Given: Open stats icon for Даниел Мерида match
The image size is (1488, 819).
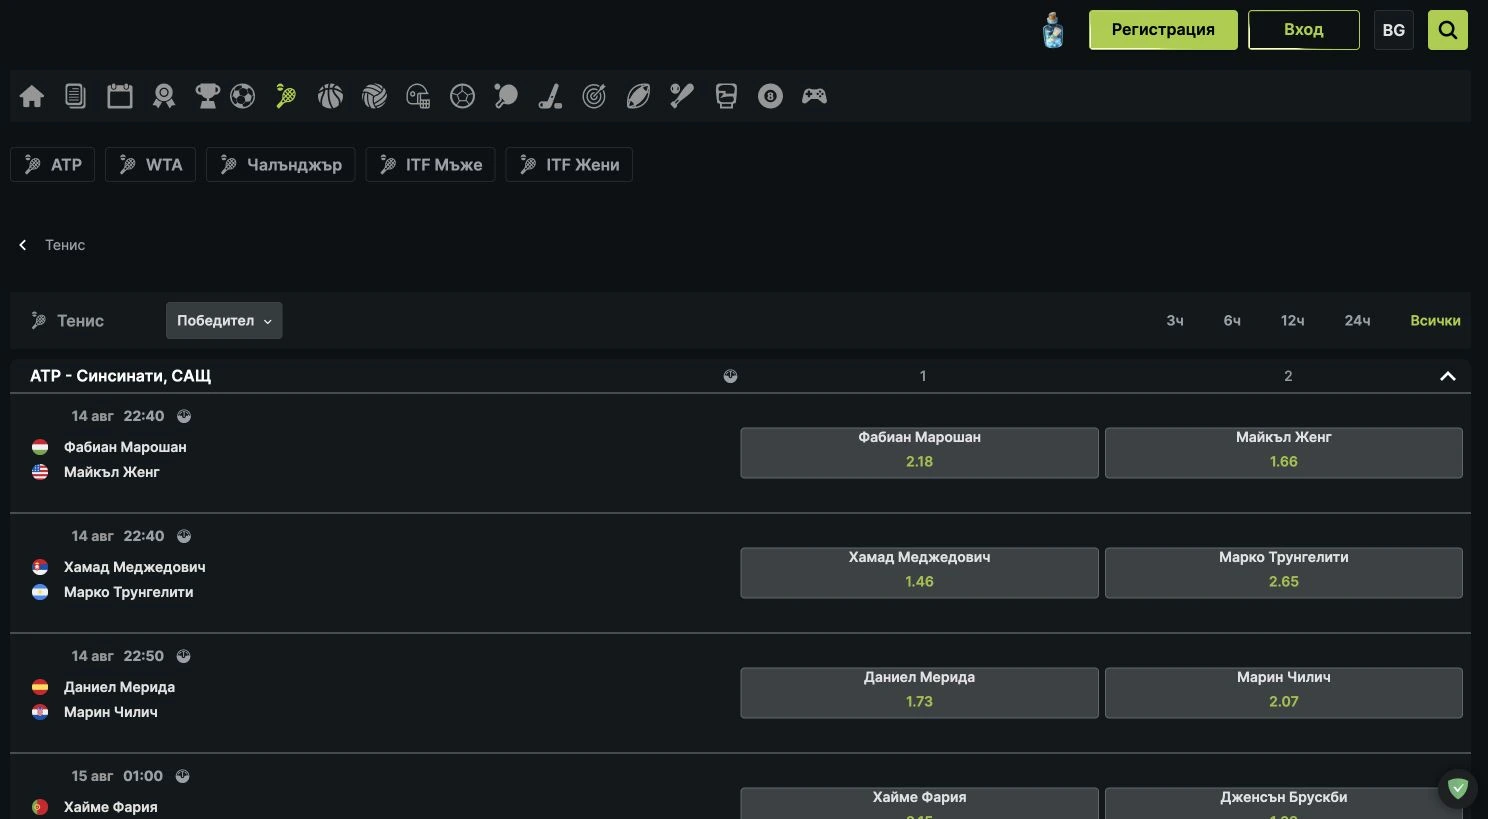Looking at the screenshot, I should [184, 656].
